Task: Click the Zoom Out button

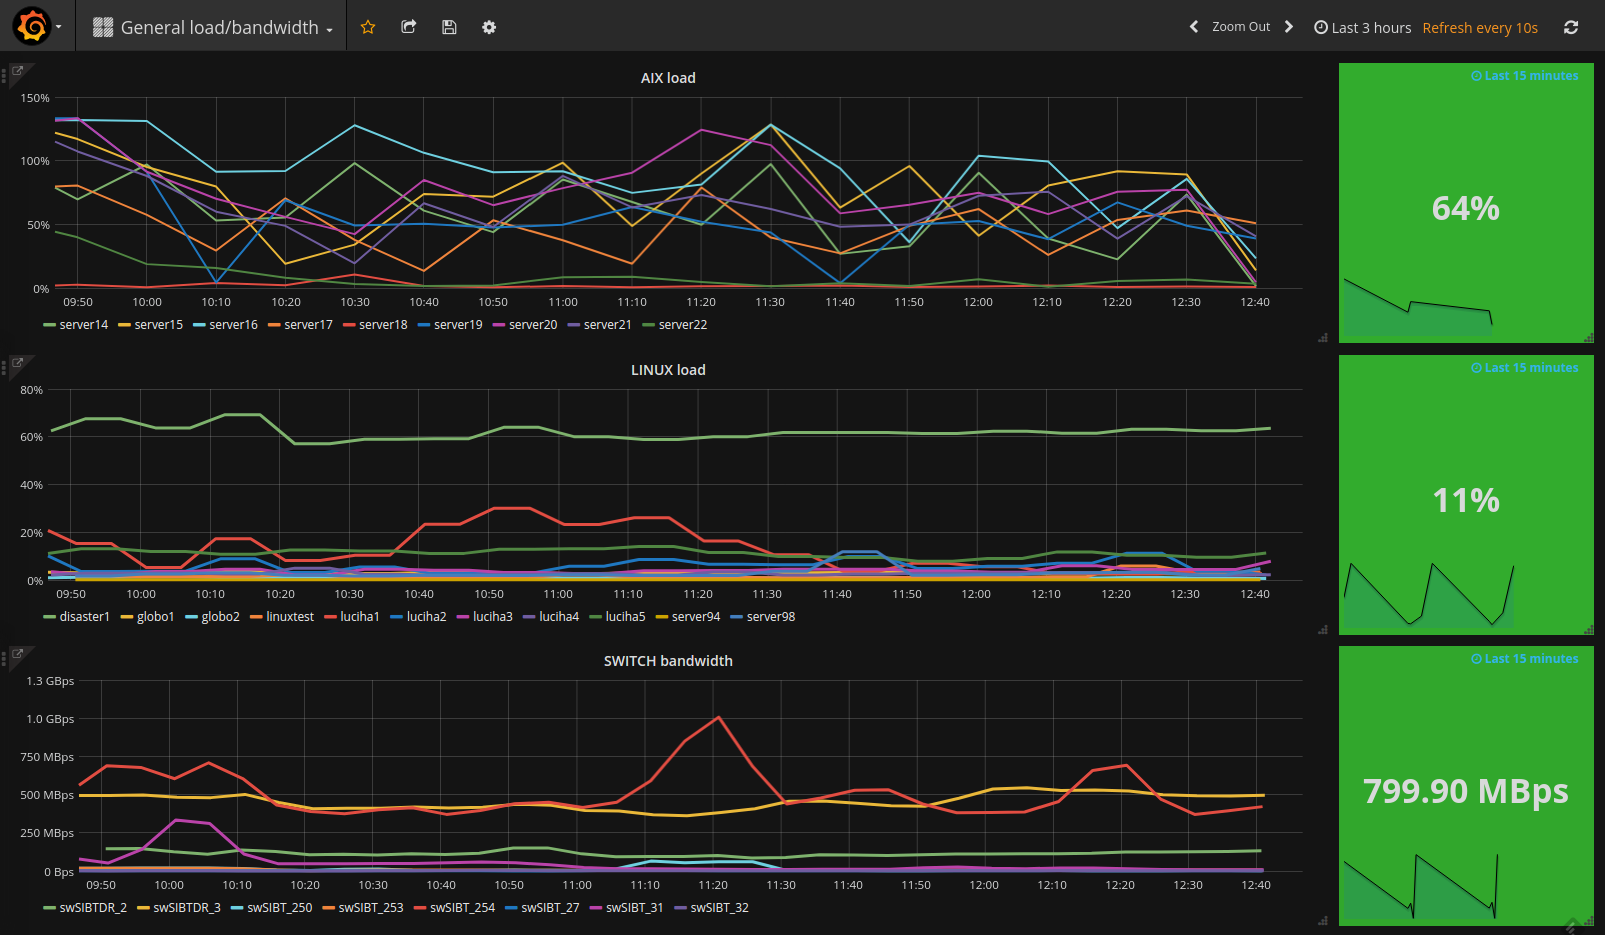Action: [x=1240, y=27]
